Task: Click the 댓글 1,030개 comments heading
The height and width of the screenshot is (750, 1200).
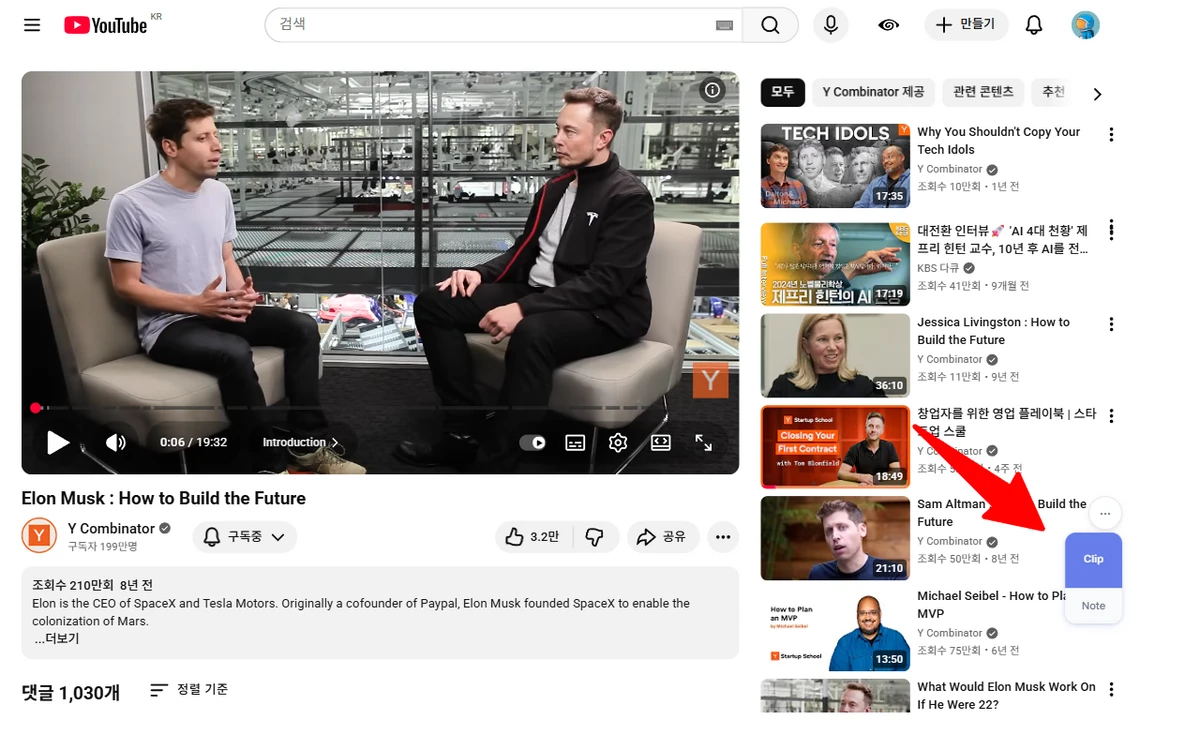Action: tap(71, 692)
